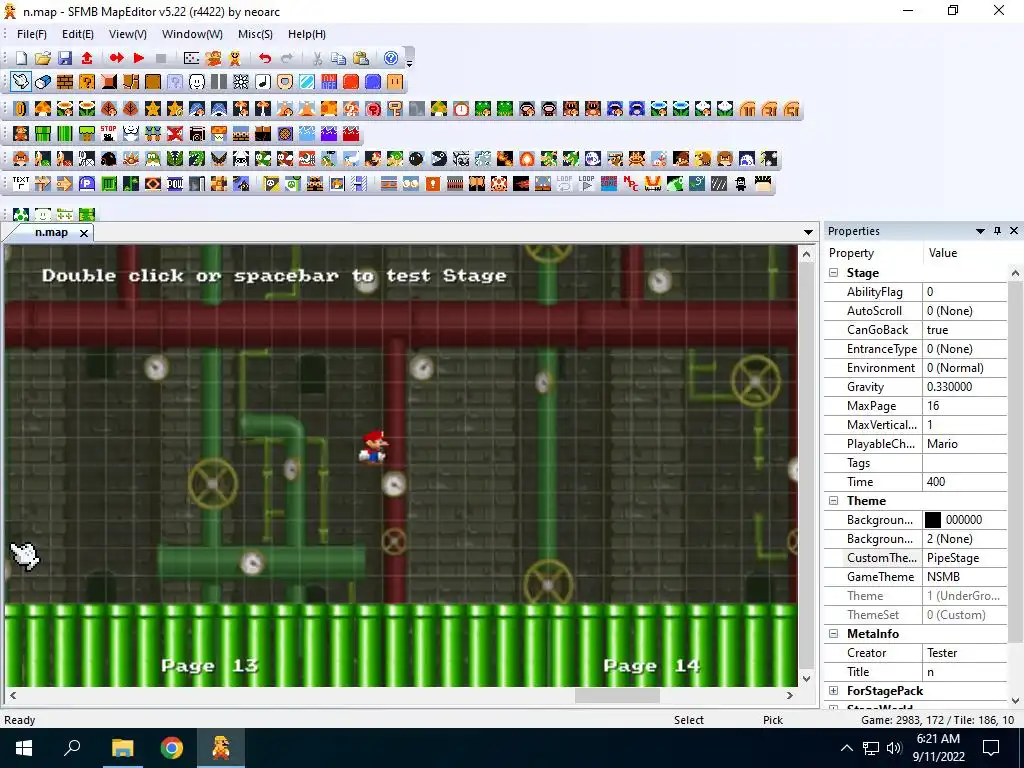Select the Yoshi egg icon

click(21, 214)
